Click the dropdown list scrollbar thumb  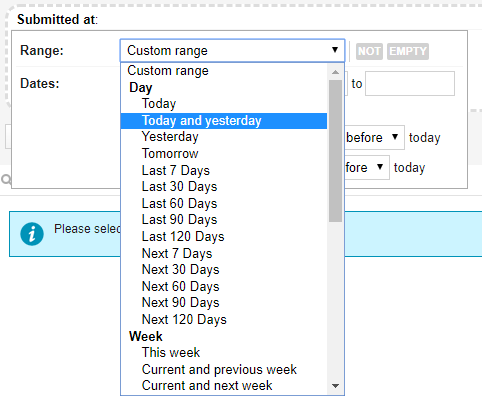(x=335, y=151)
